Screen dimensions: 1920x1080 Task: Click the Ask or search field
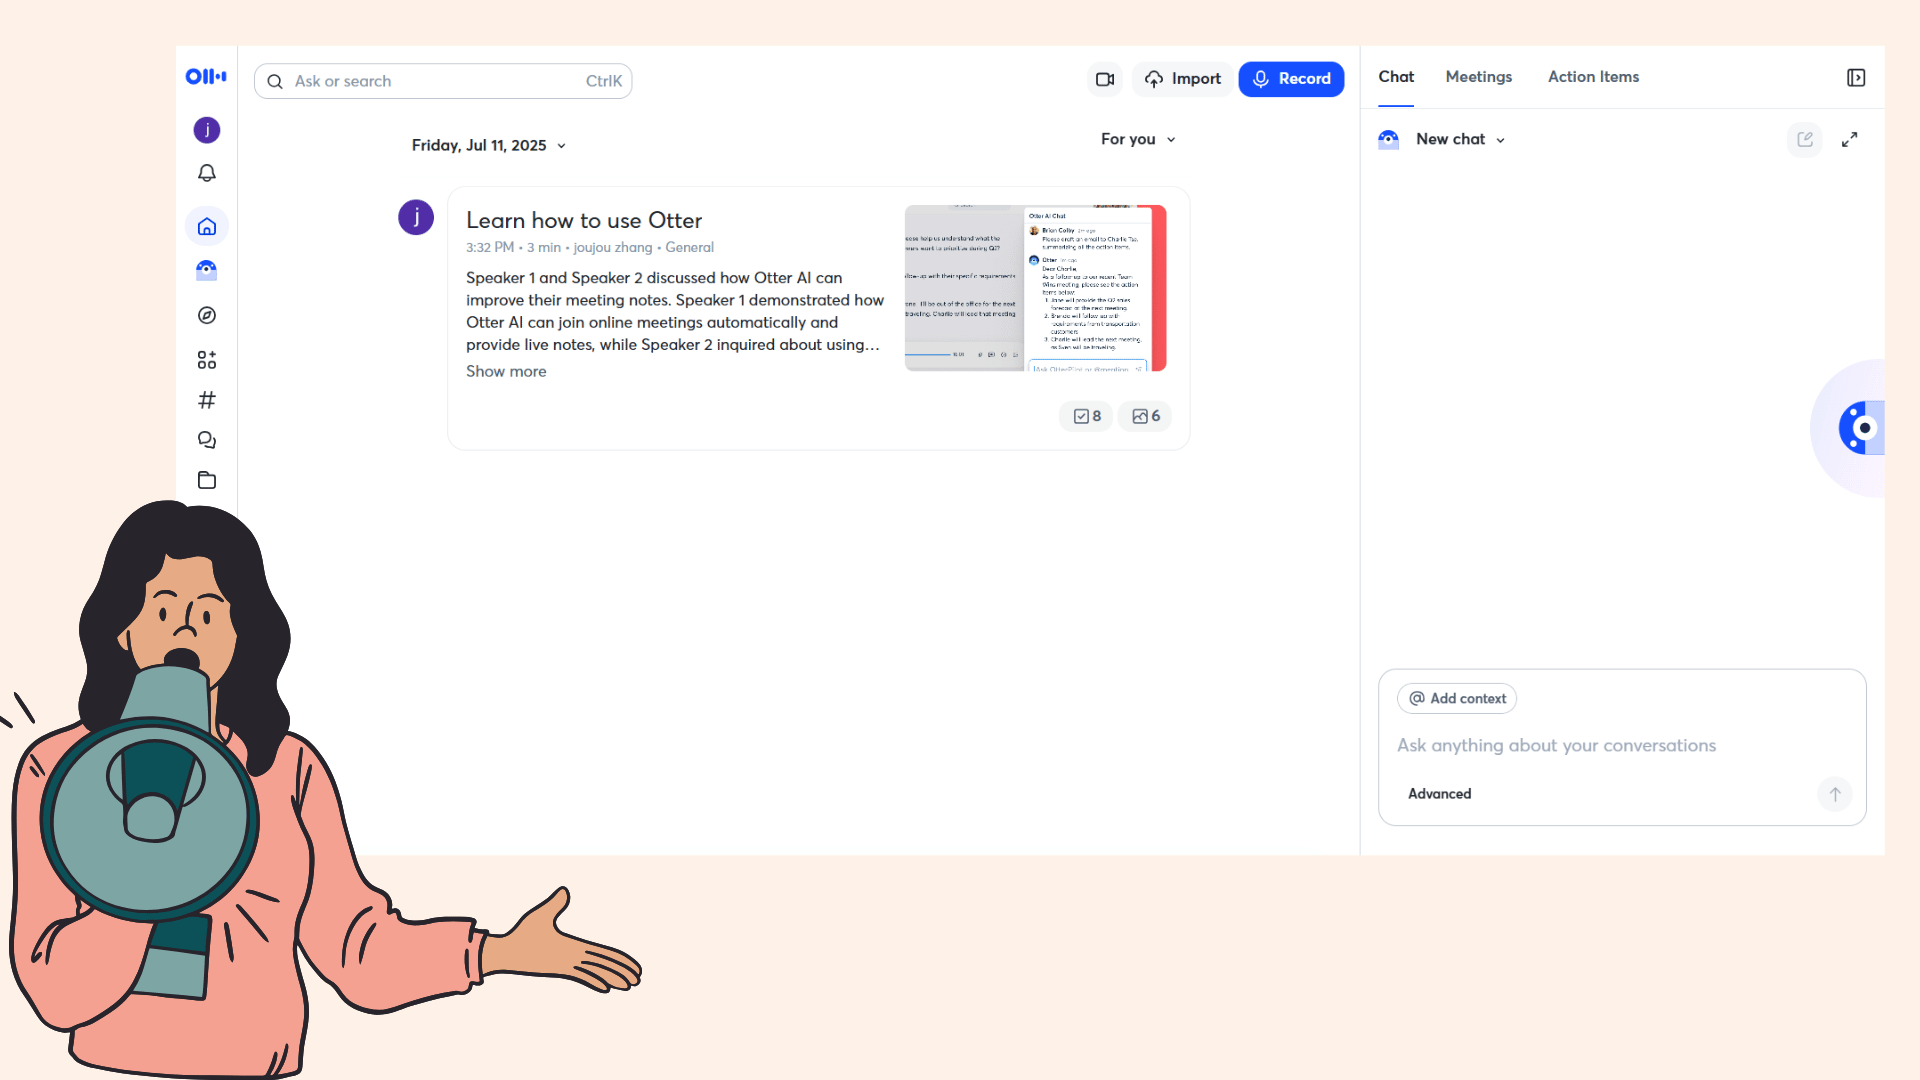coord(443,81)
